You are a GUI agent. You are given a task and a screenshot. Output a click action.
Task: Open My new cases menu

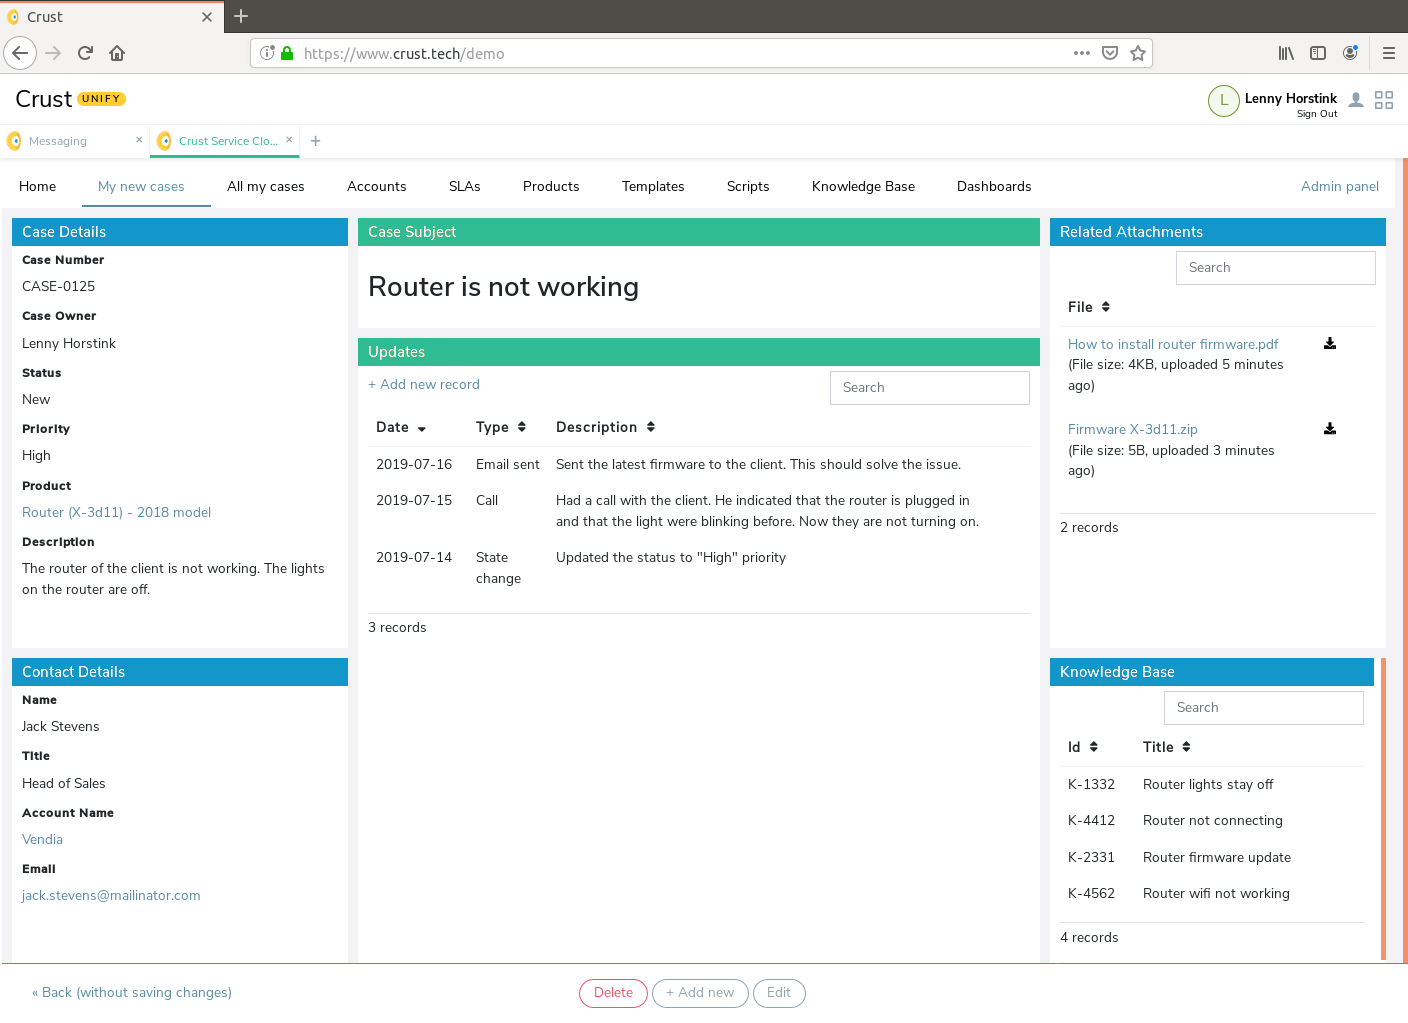(141, 186)
